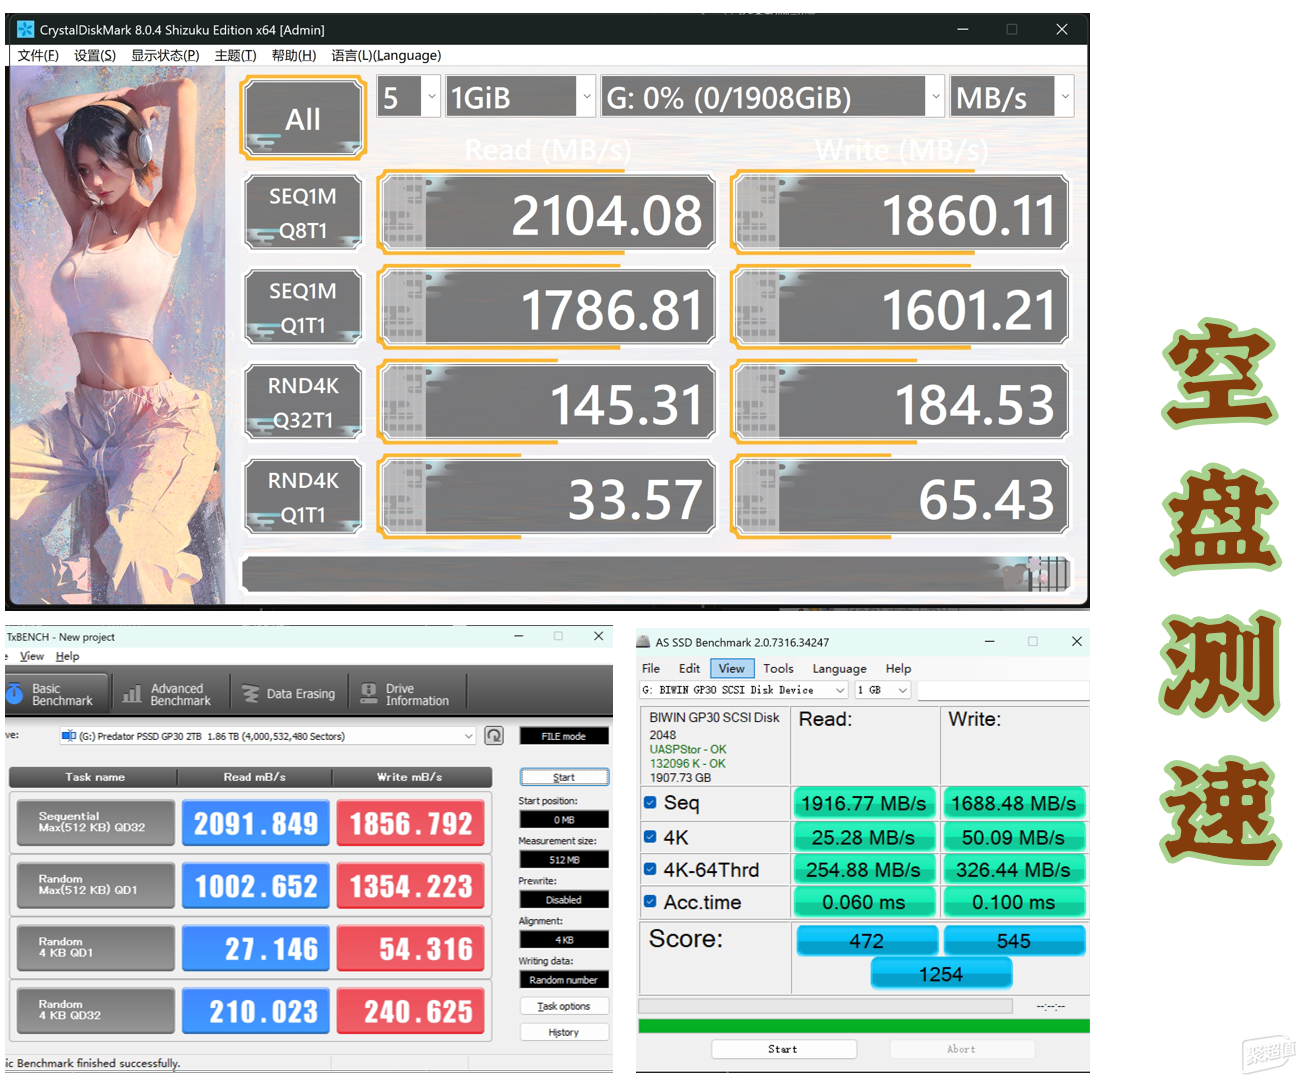Open the Help menu in AS SSD Benchmark
The height and width of the screenshot is (1085, 1307).
click(x=898, y=668)
